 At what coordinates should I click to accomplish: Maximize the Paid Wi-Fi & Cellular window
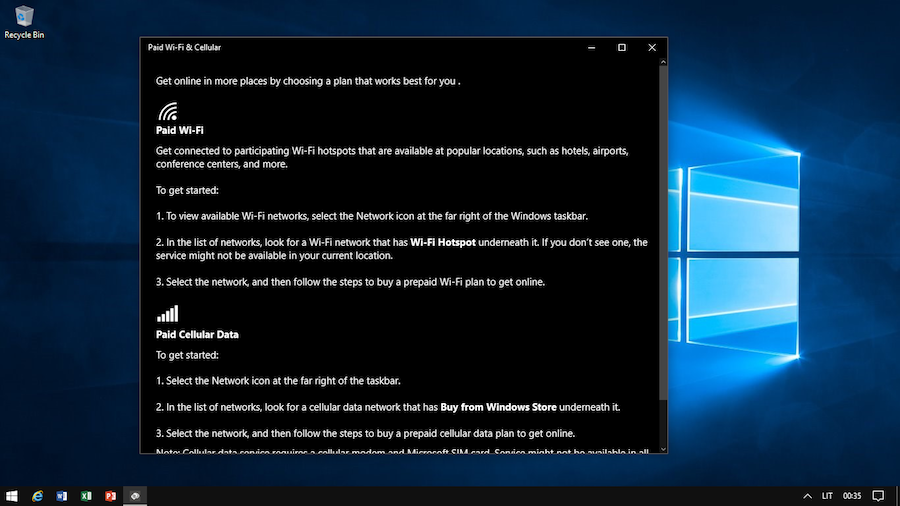click(x=621, y=47)
